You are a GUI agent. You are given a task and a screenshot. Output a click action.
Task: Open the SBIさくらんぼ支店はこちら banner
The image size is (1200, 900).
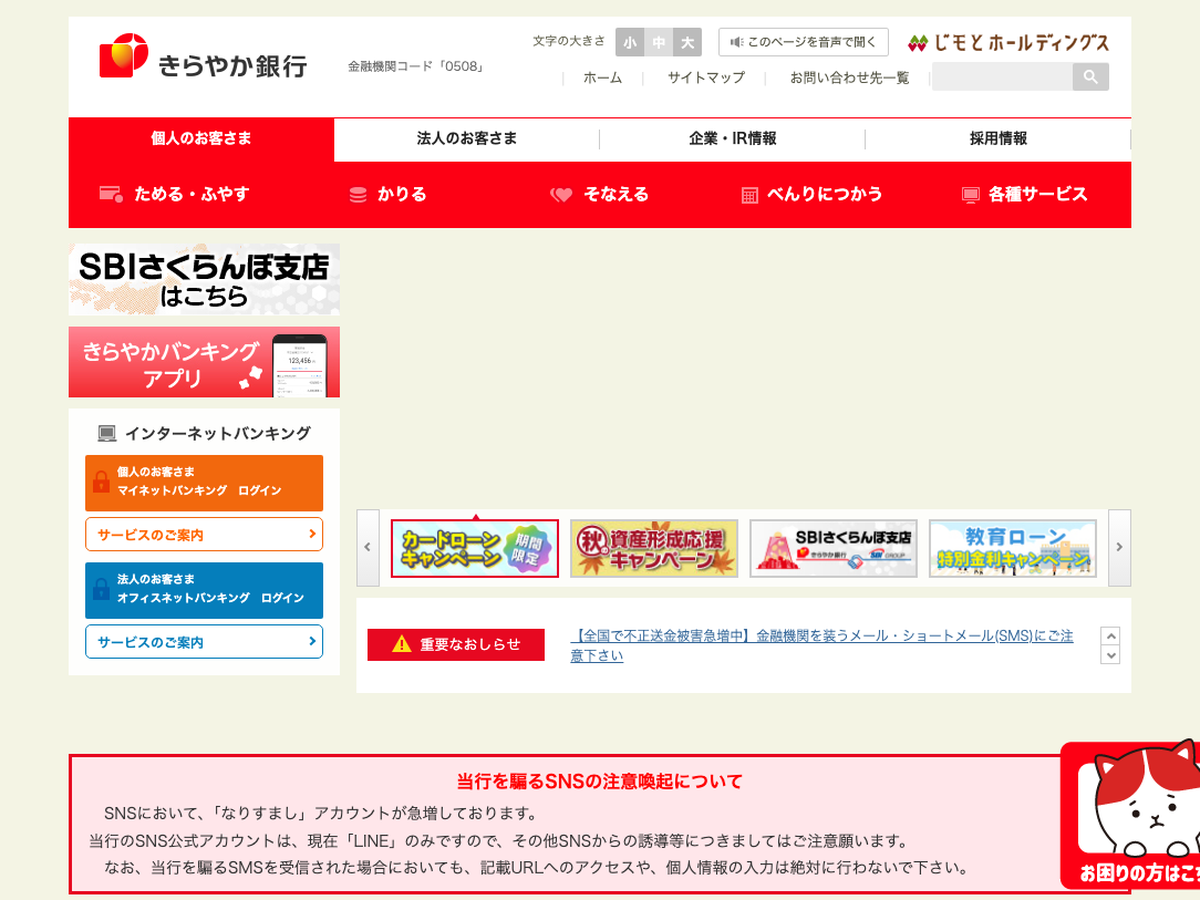click(x=204, y=280)
